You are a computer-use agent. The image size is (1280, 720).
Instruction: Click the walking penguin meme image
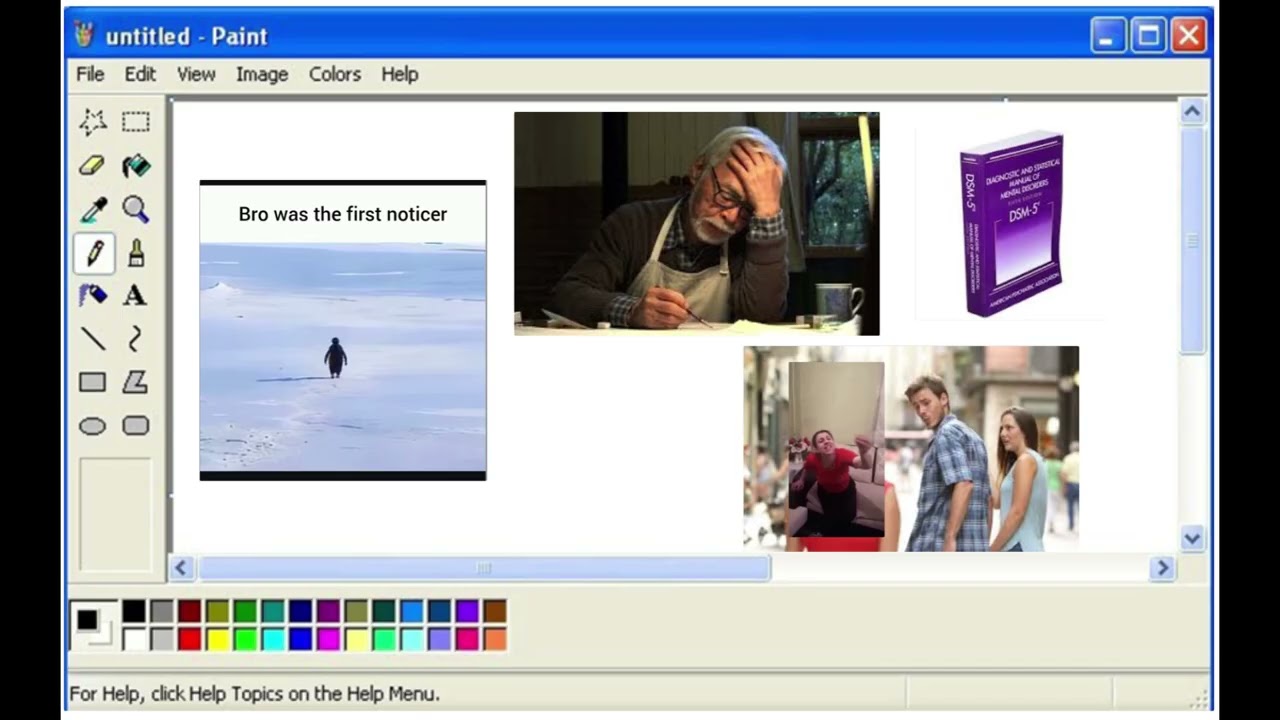click(343, 330)
